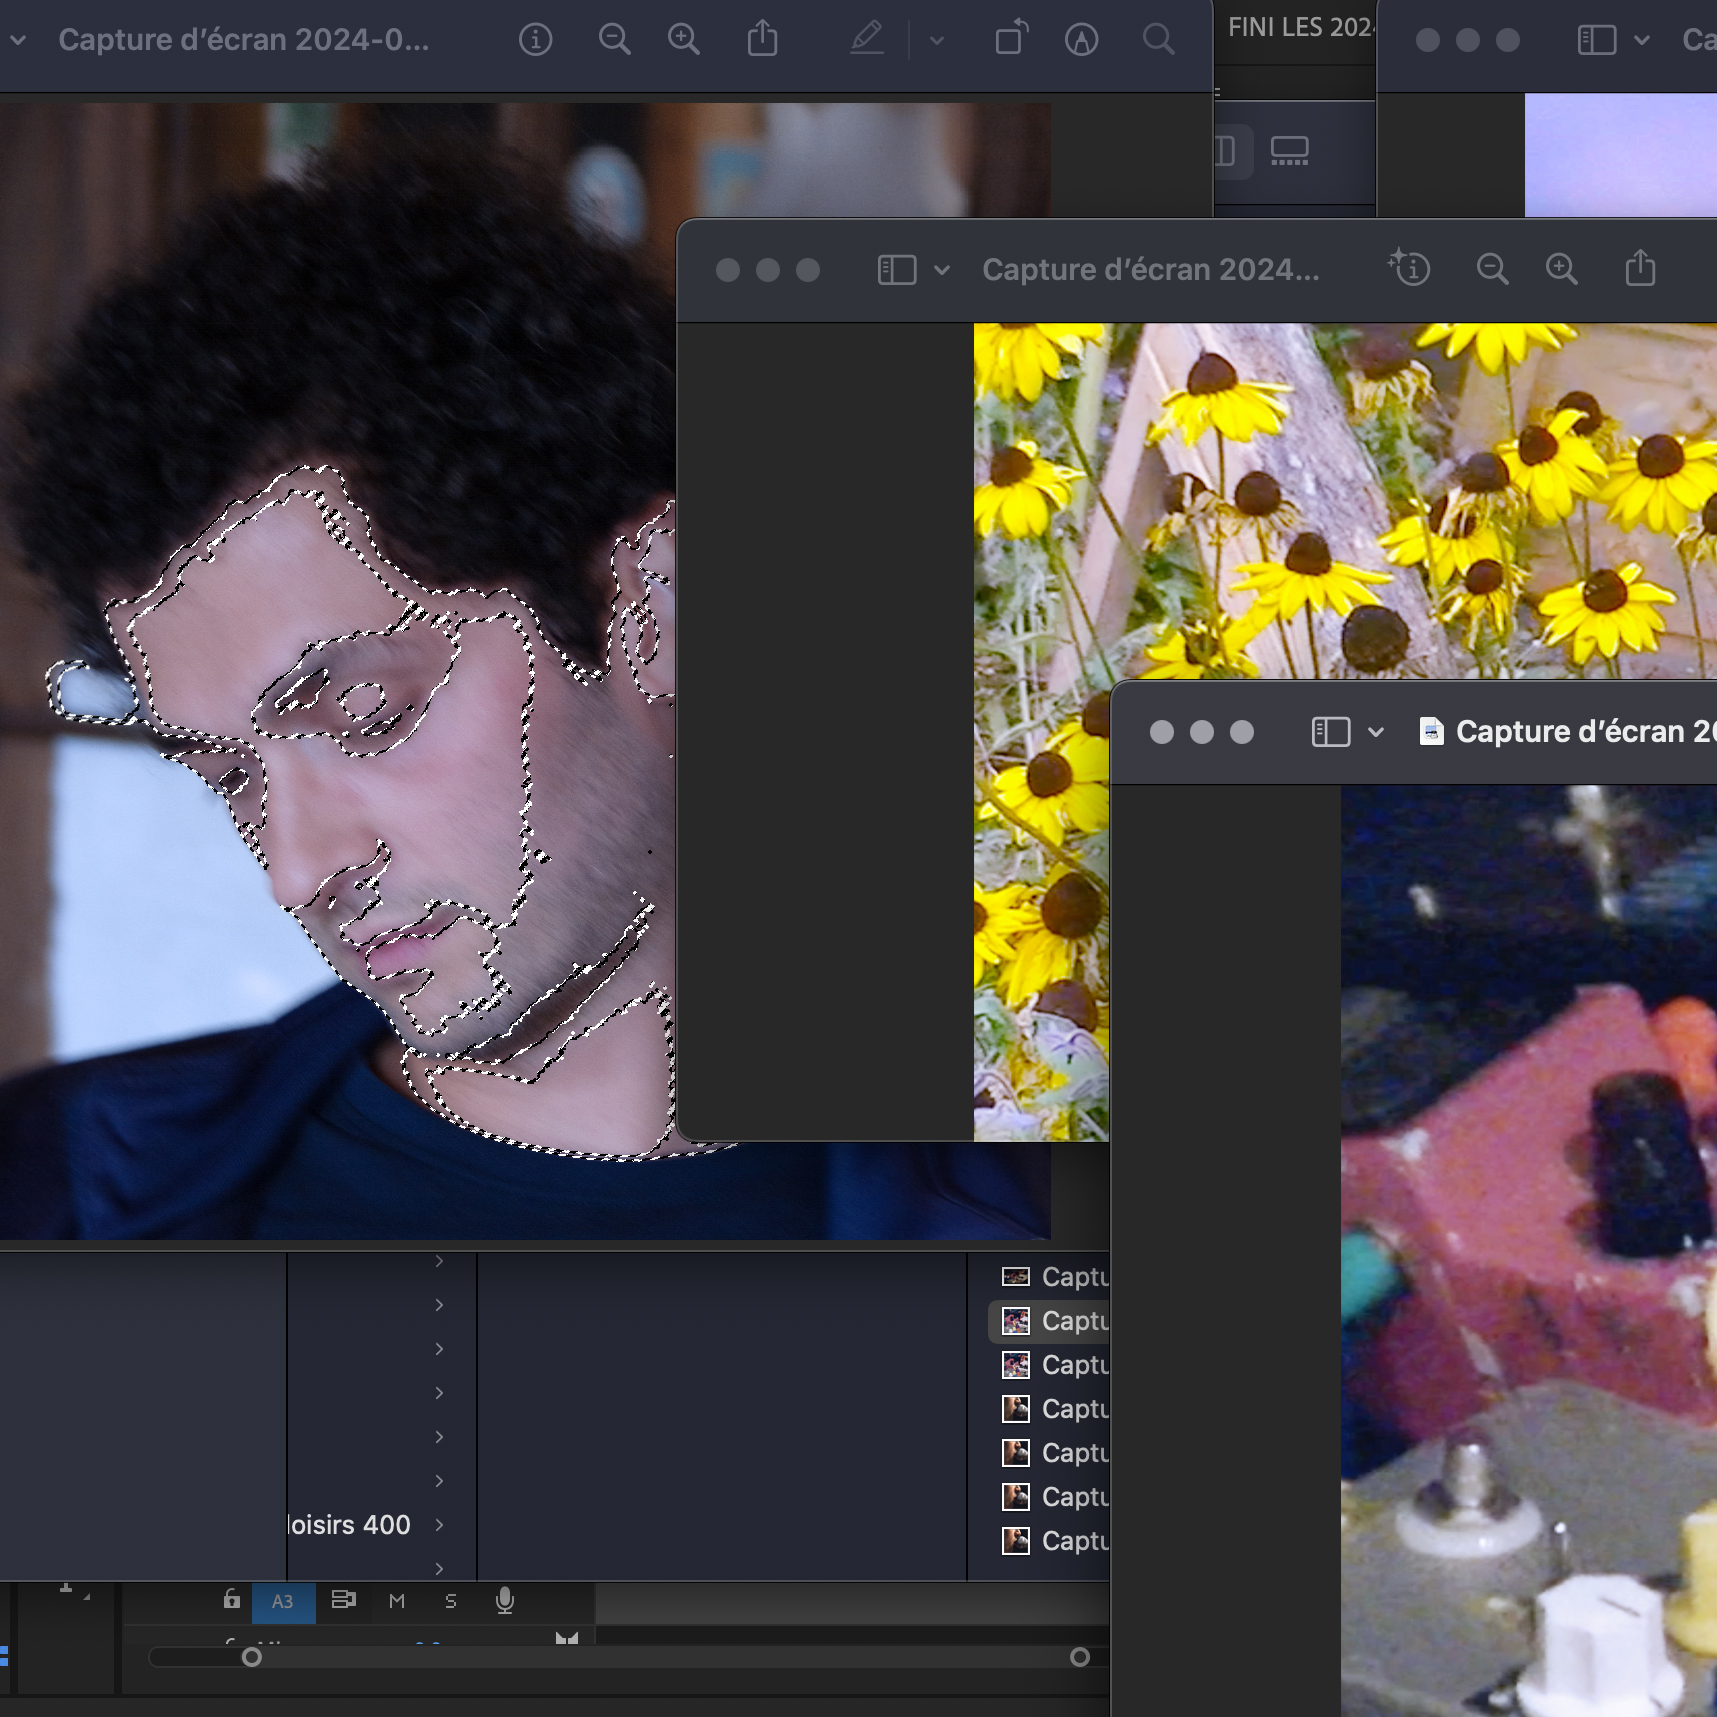The height and width of the screenshot is (1717, 1717).
Task: Zoom in on the portrait image
Action: coord(684,40)
